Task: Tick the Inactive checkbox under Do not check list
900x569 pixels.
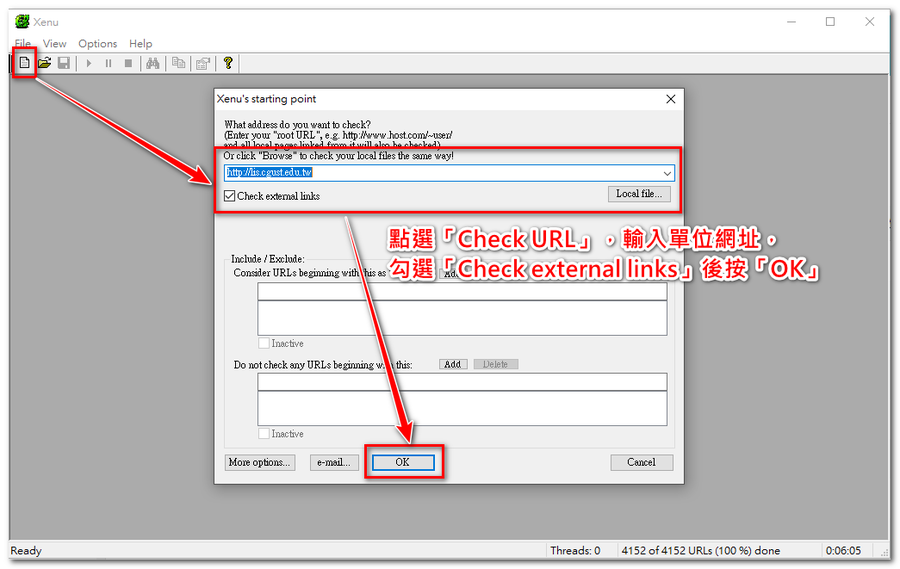Action: click(x=264, y=433)
